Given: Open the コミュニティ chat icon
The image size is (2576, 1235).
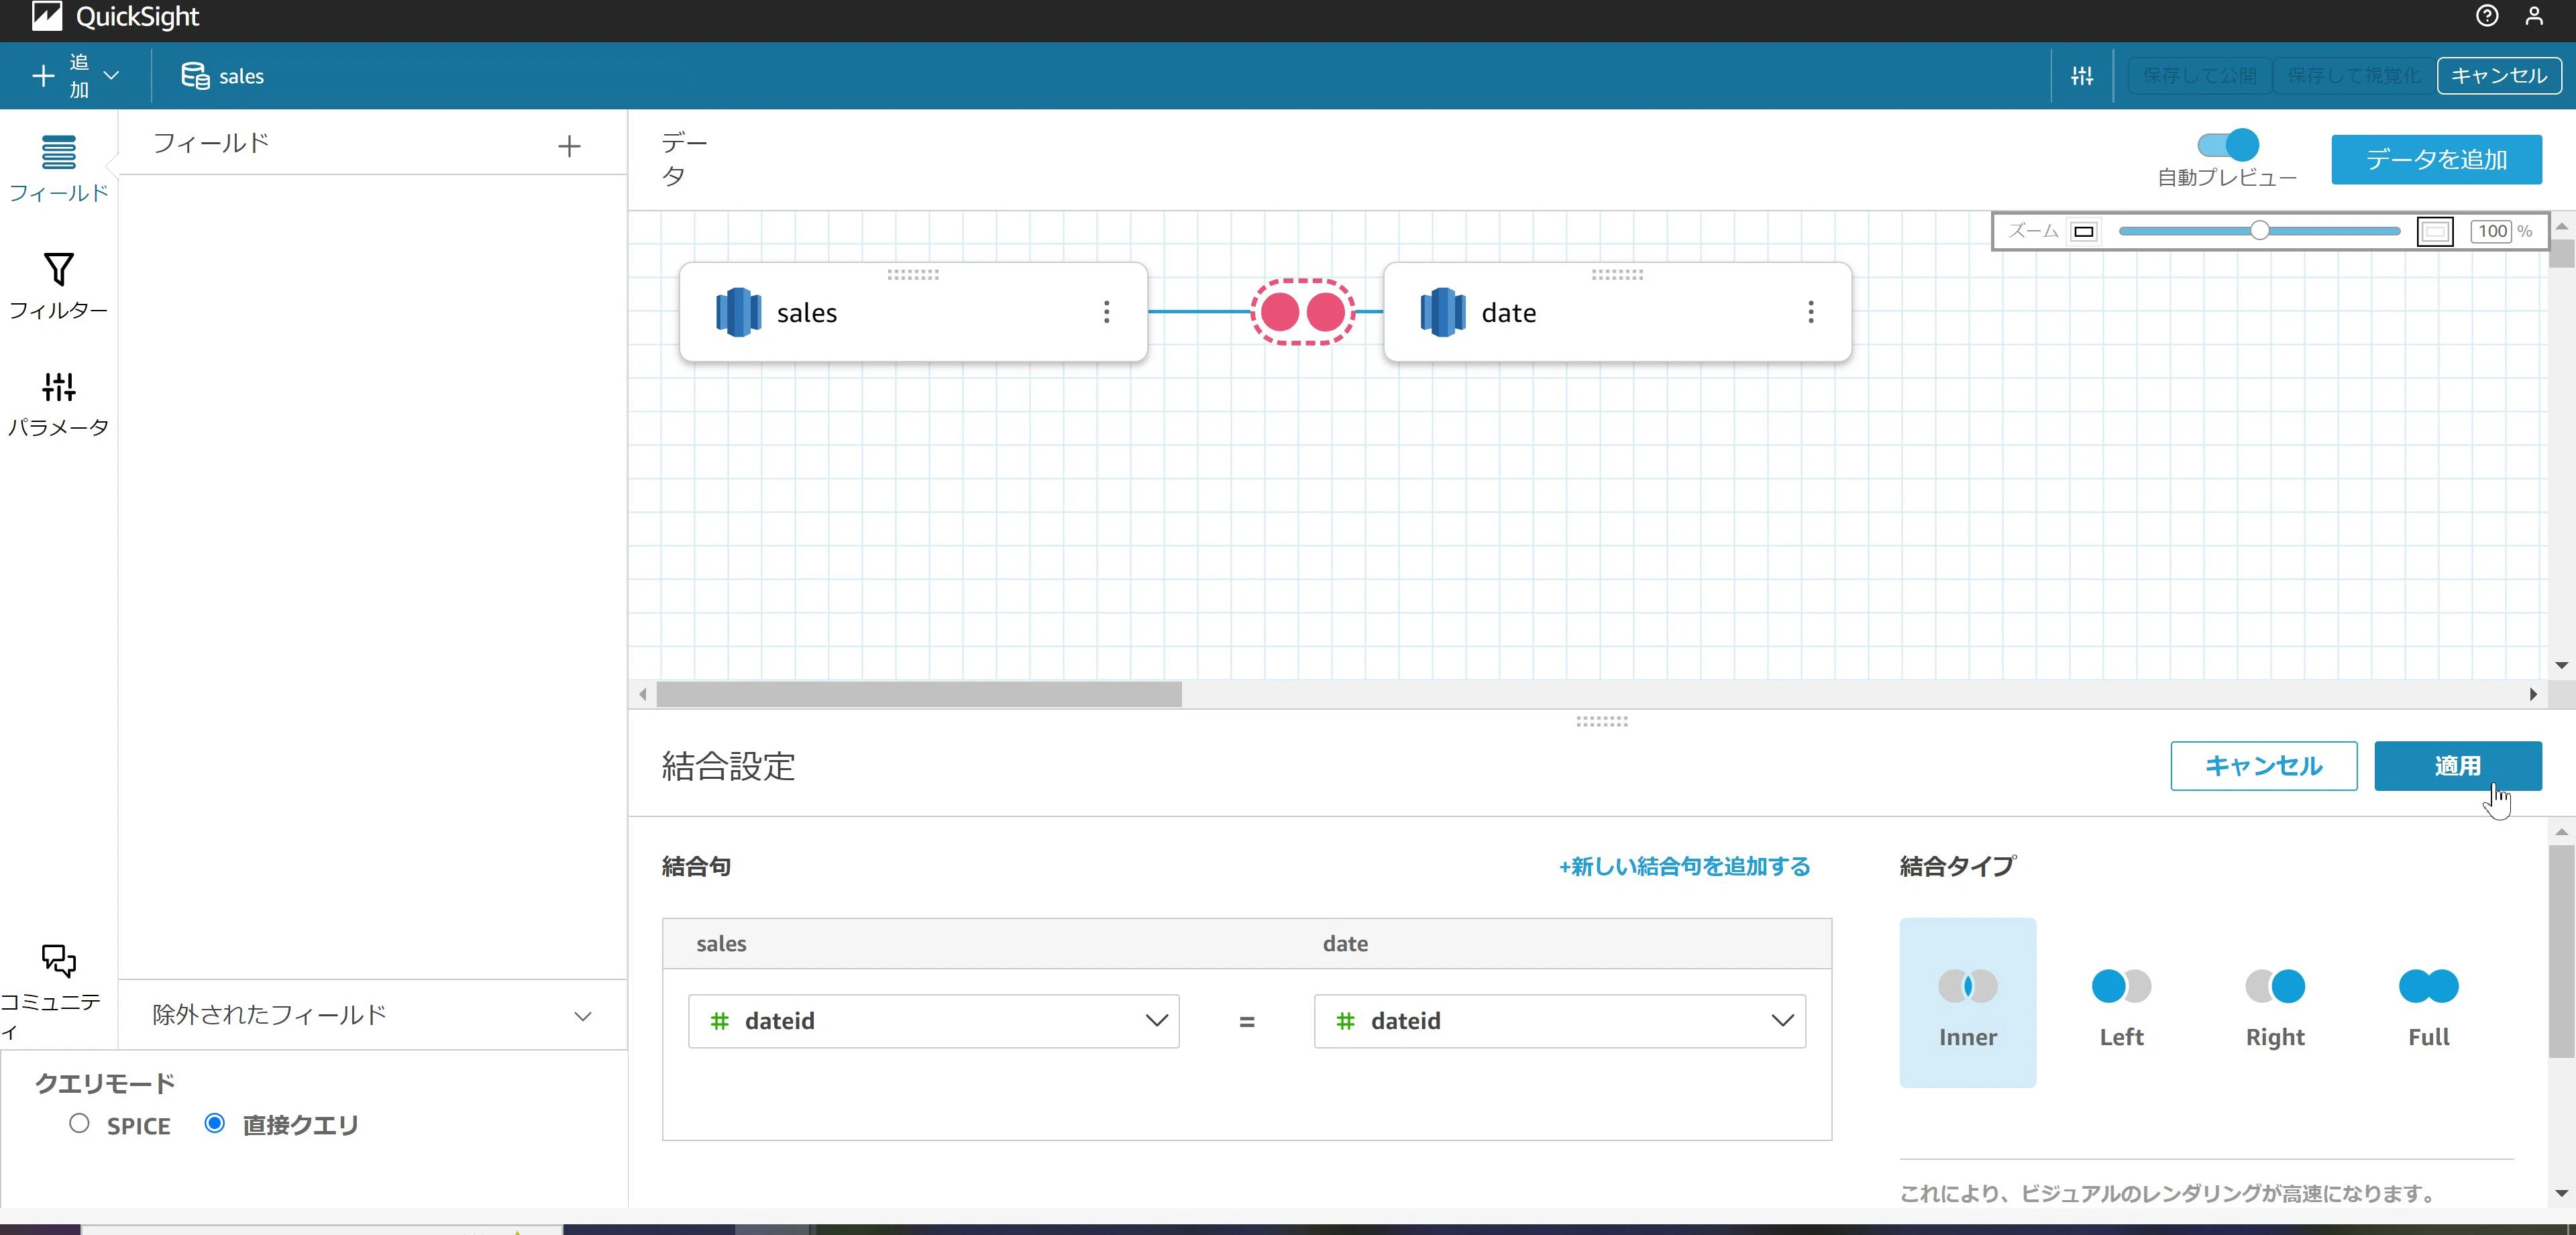Looking at the screenshot, I should (x=58, y=960).
